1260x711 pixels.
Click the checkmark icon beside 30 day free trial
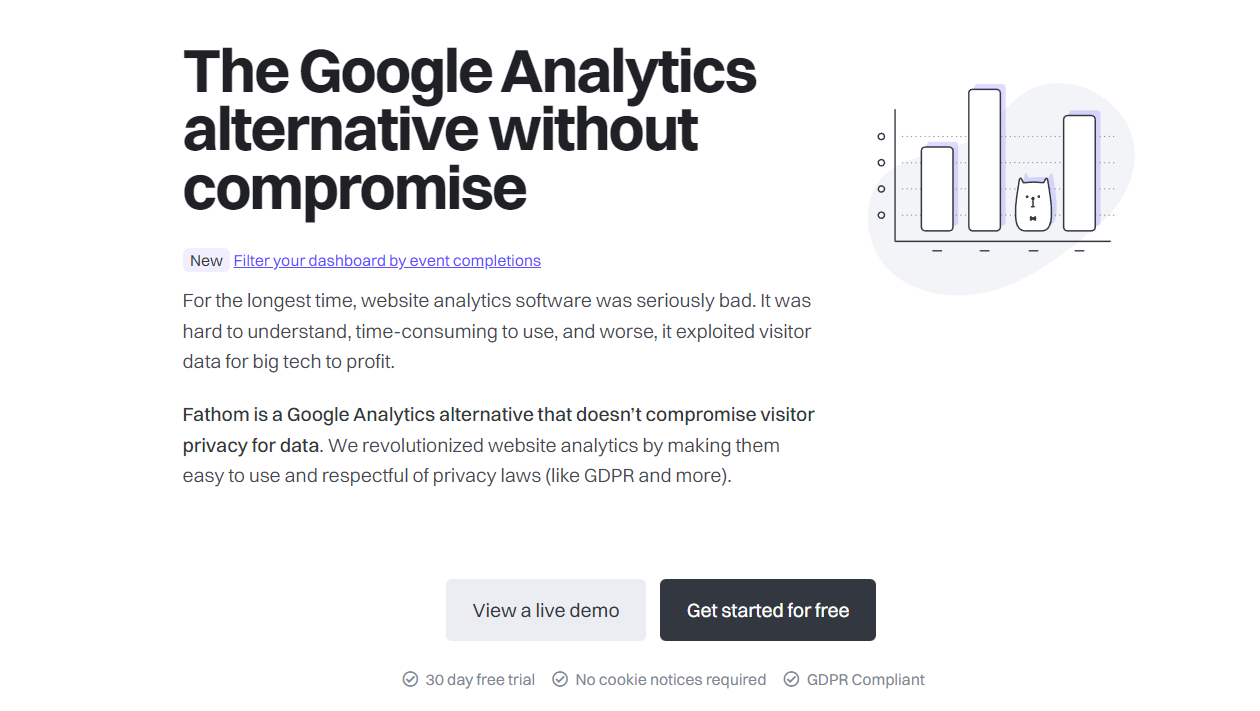pos(410,679)
